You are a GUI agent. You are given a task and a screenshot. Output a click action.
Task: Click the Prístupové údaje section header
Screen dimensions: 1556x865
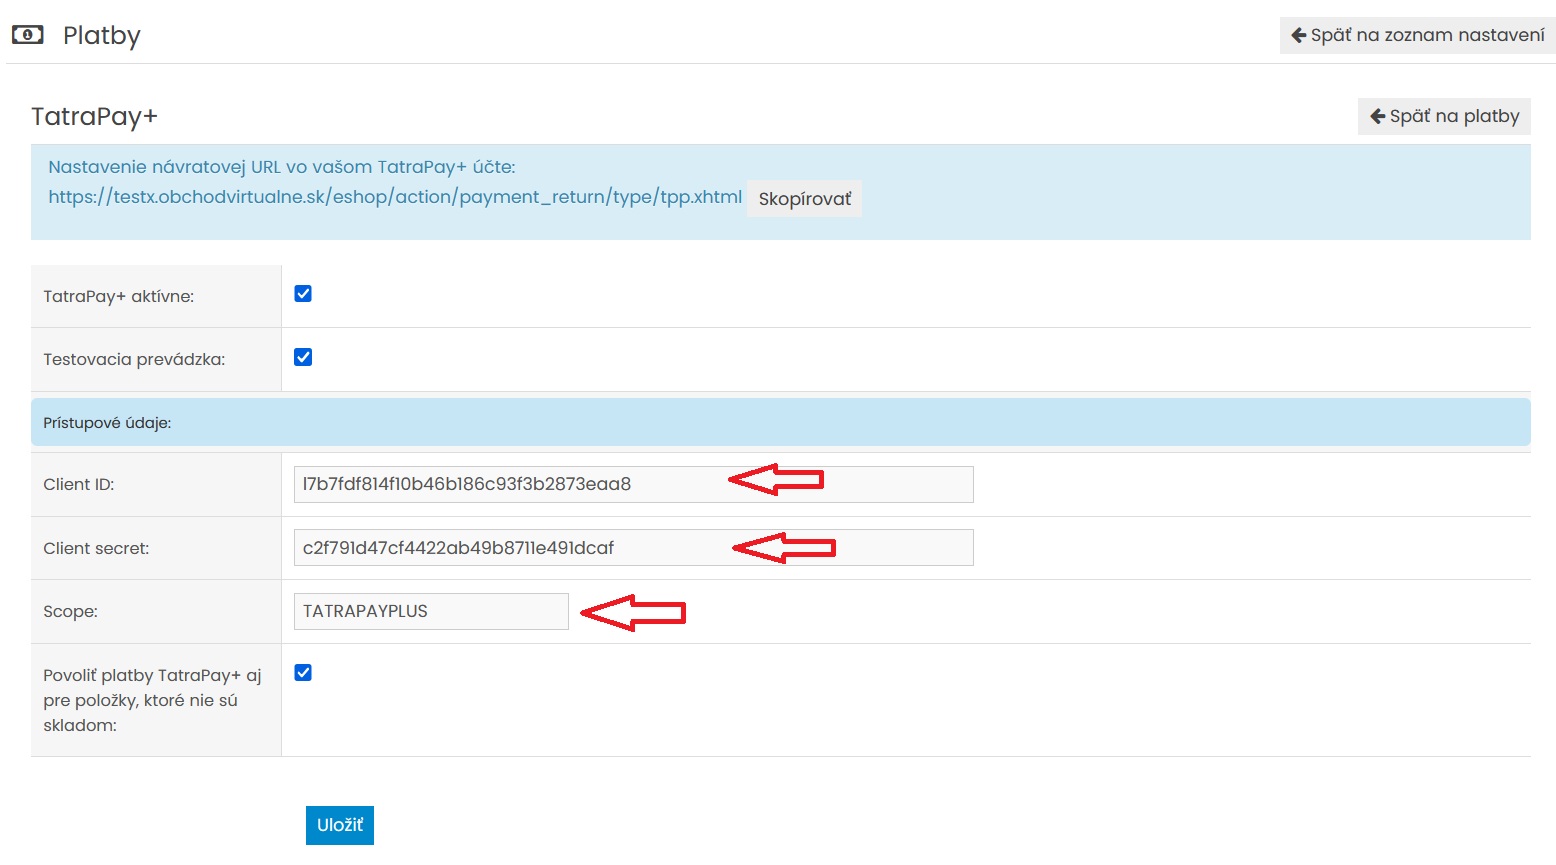[x=107, y=423]
